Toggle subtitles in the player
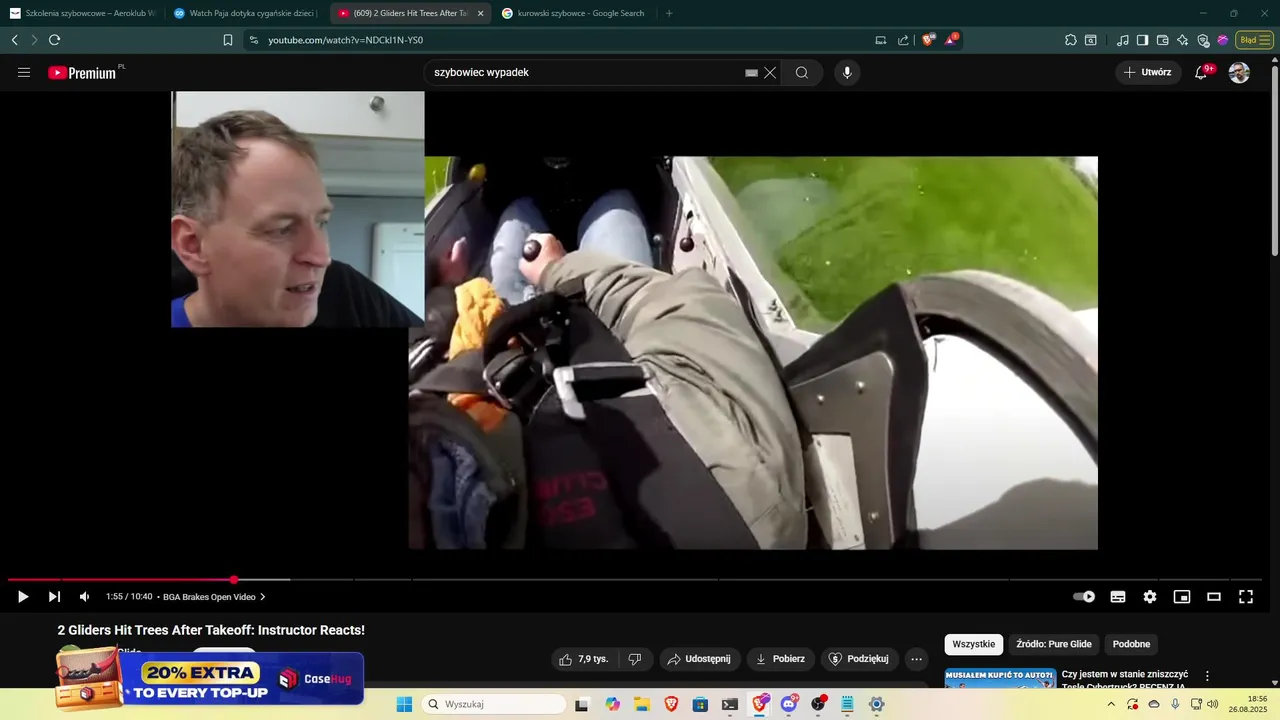Image resolution: width=1280 pixels, height=720 pixels. point(1118,597)
